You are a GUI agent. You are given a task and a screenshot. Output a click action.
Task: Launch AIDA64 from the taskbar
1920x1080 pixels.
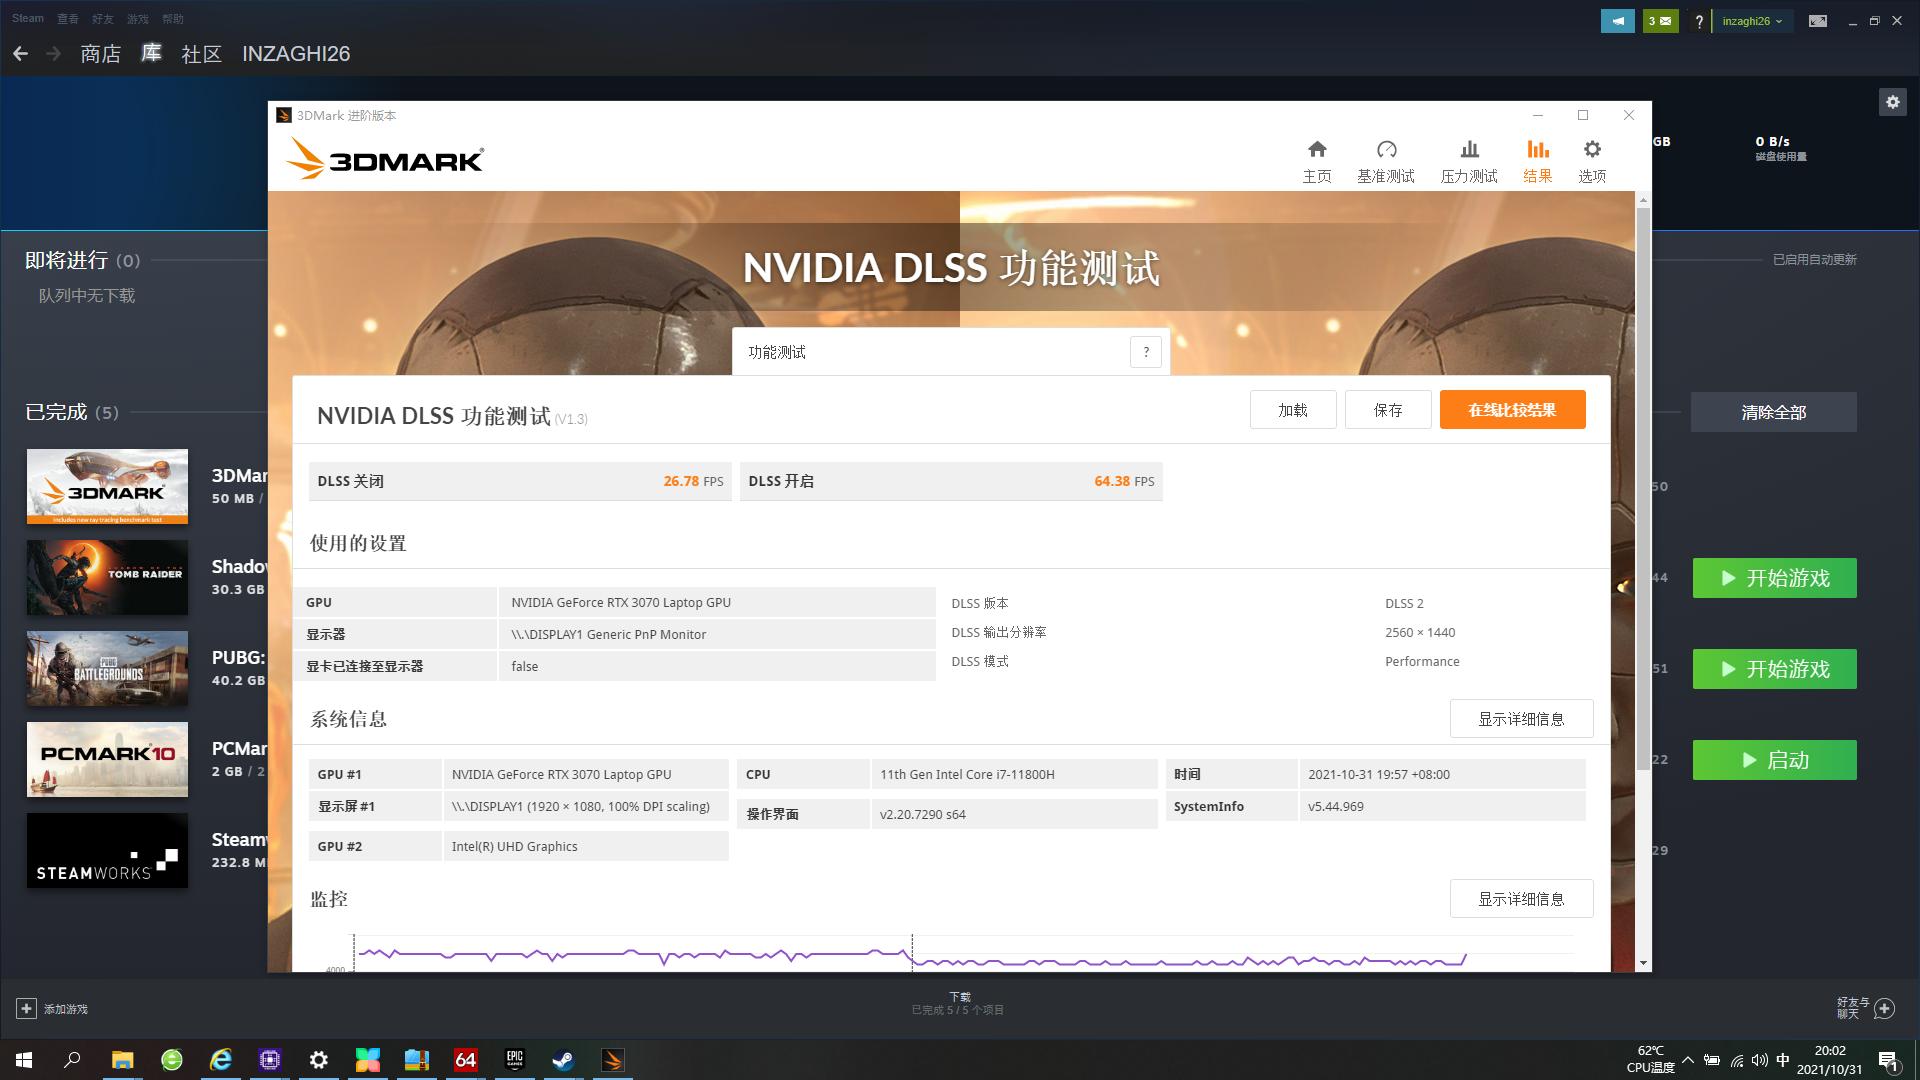click(x=465, y=1060)
